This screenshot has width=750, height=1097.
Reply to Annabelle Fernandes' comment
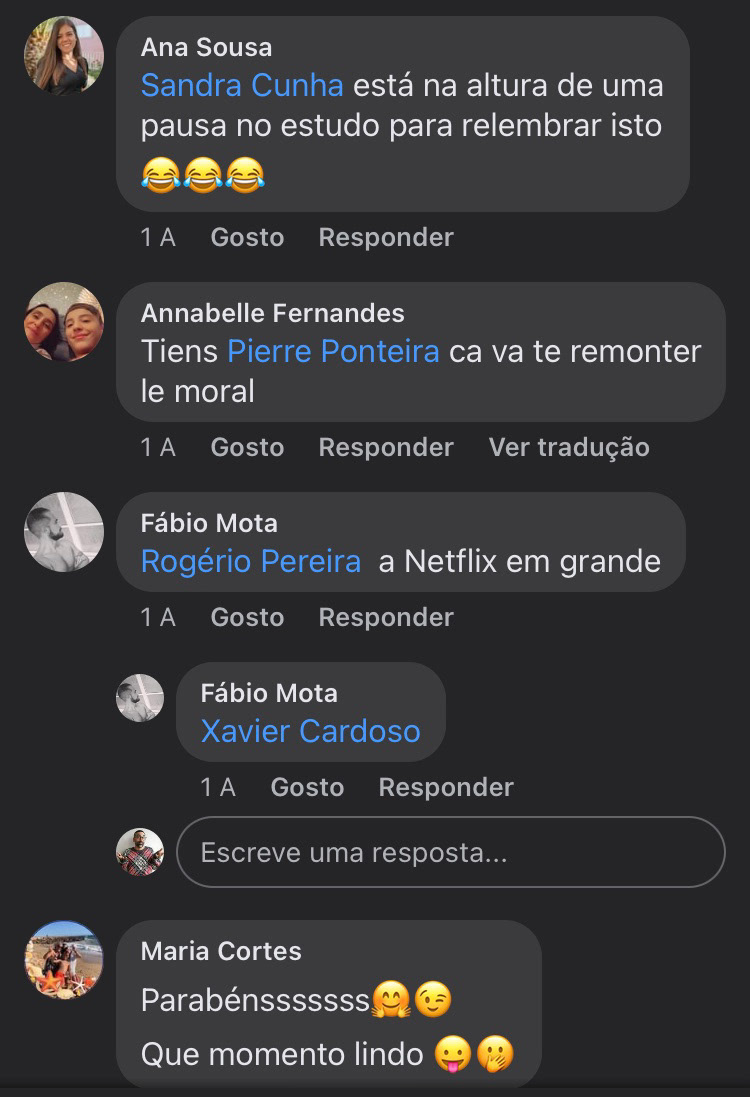(386, 447)
